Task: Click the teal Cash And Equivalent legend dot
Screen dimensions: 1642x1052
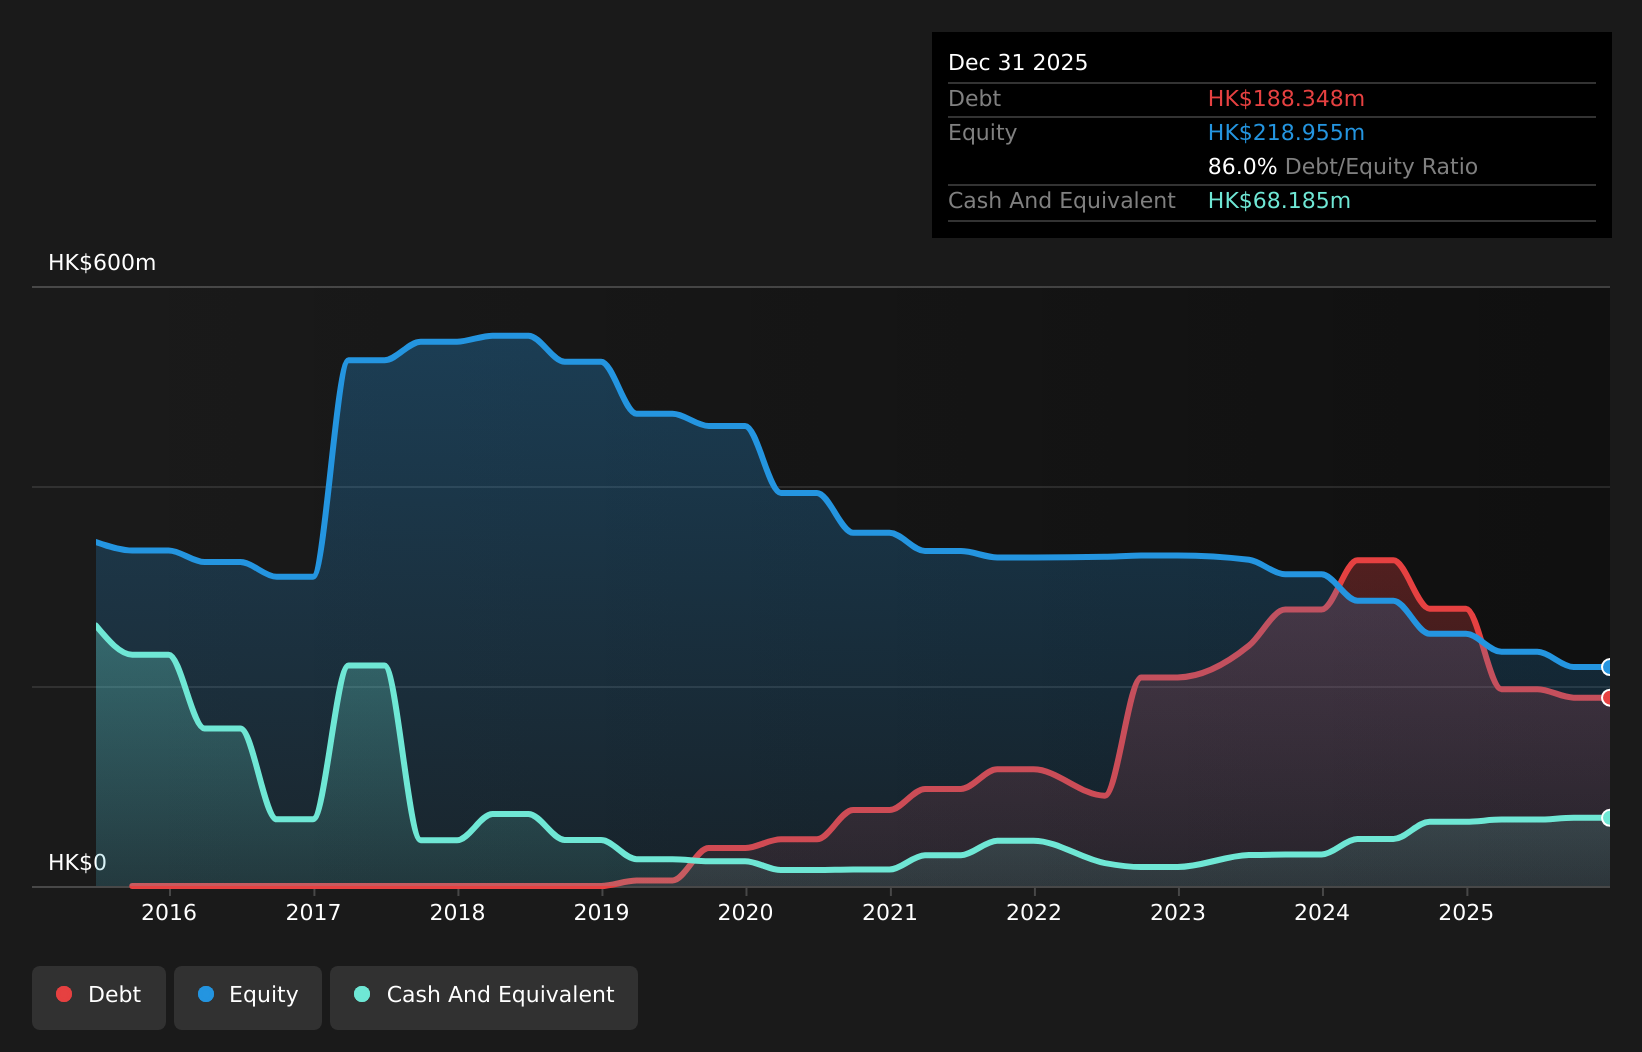Action: (x=362, y=994)
